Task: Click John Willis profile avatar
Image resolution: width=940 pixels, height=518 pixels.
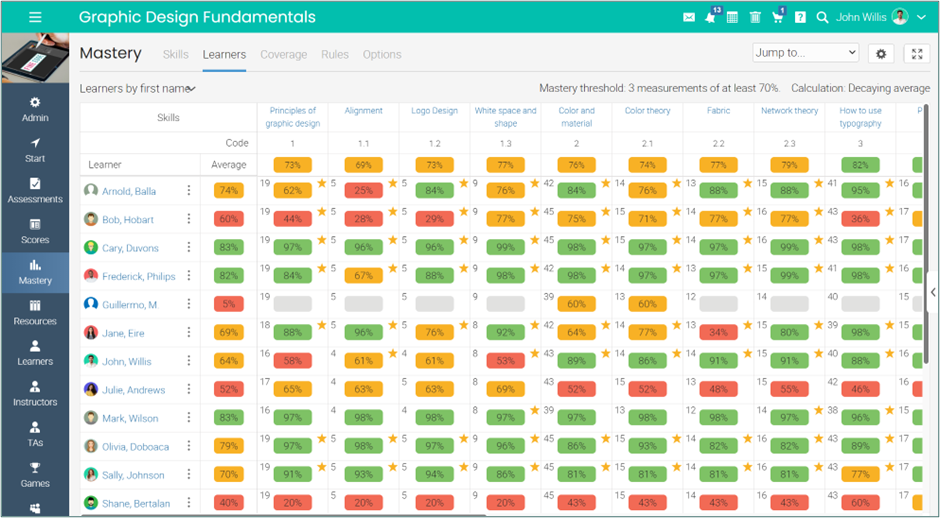Action: pos(900,17)
